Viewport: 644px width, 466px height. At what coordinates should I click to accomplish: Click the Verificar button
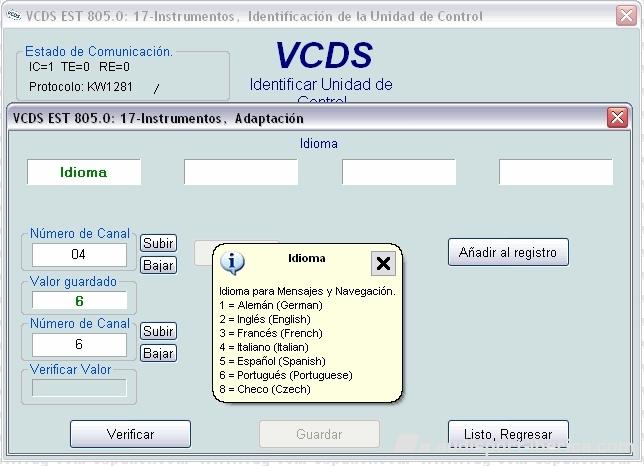130,434
